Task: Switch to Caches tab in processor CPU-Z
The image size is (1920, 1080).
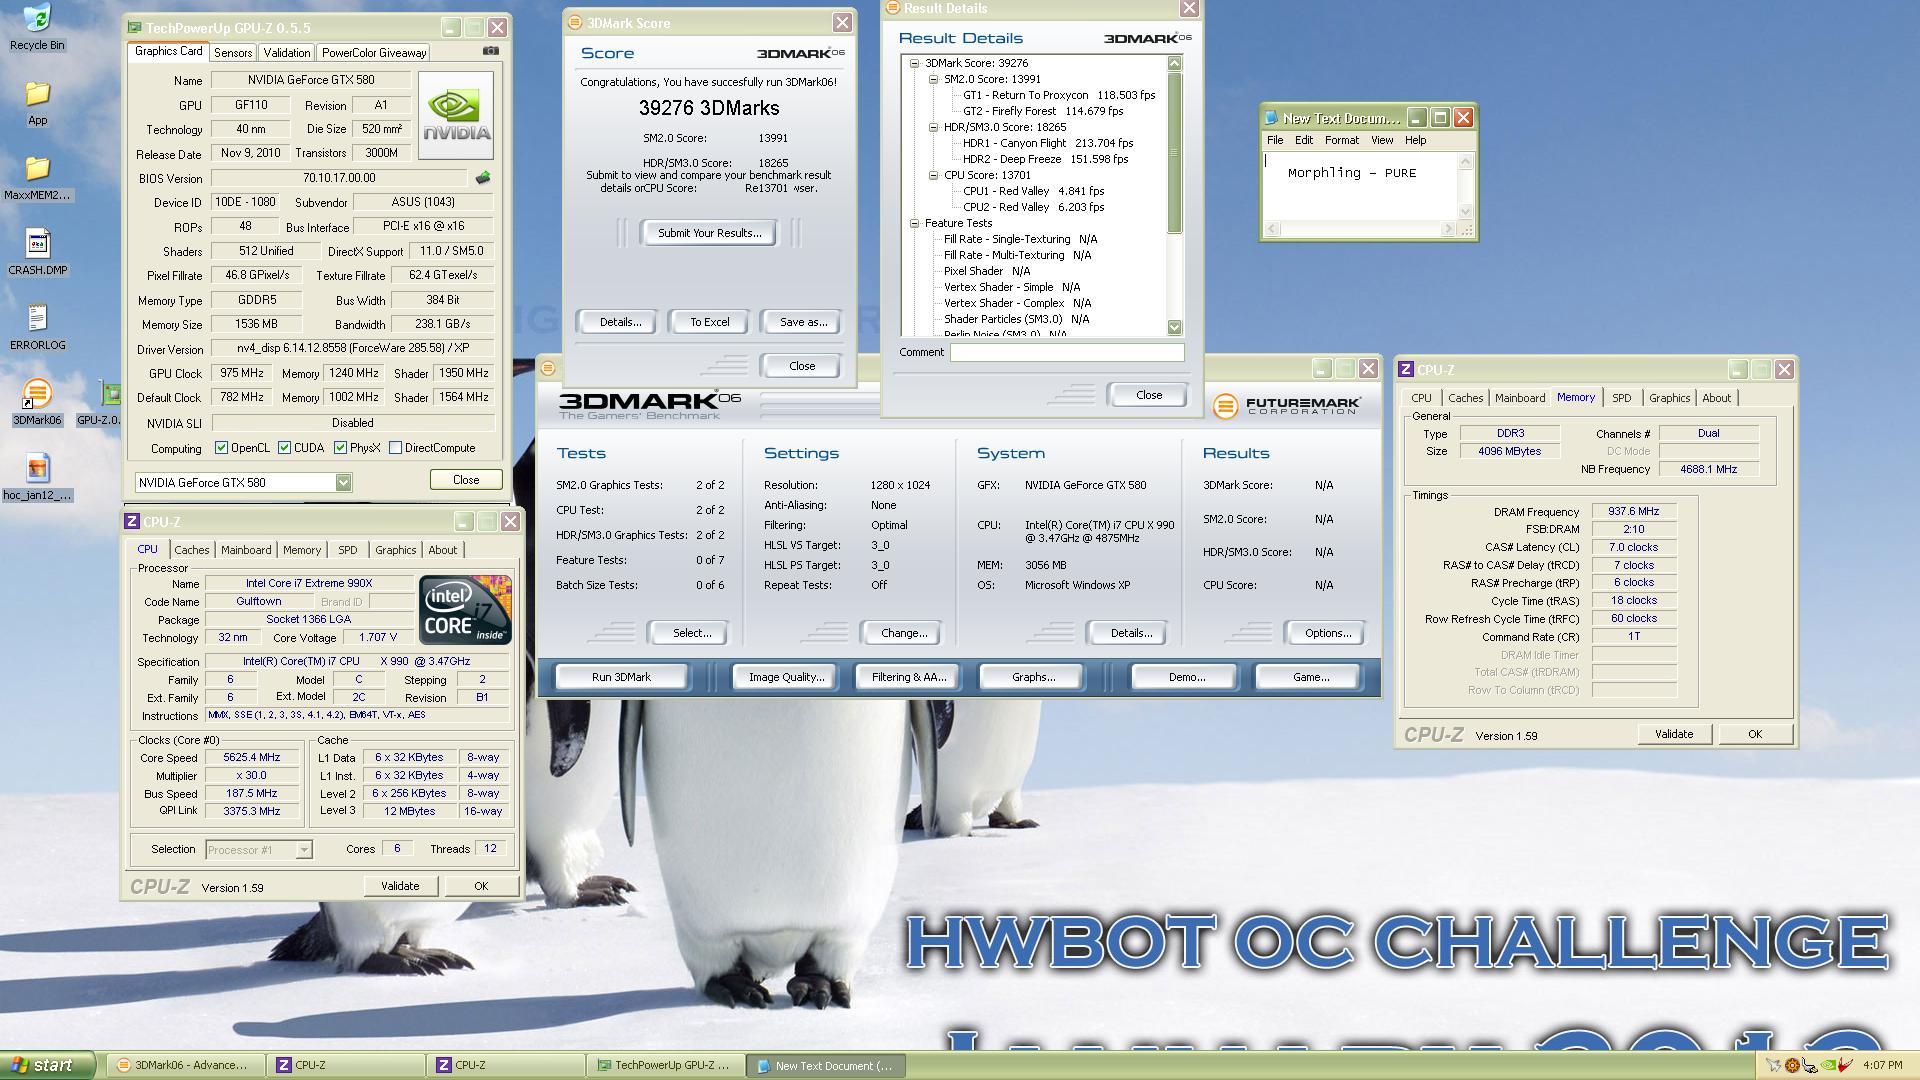Action: coord(192,550)
